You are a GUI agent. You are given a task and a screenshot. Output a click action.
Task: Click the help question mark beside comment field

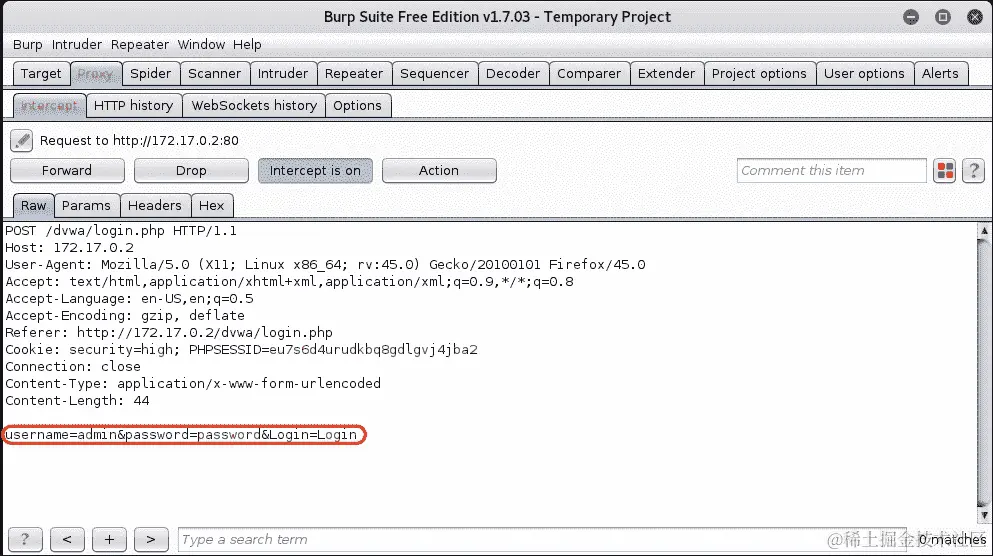click(x=973, y=171)
